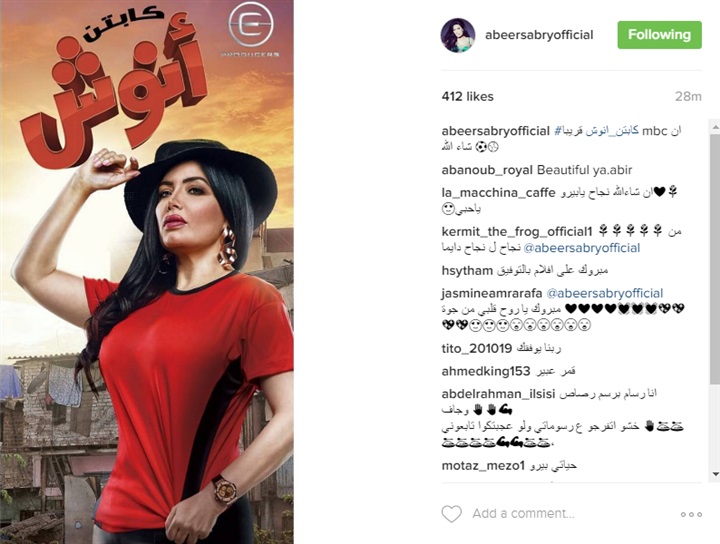Image resolution: width=720 pixels, height=544 pixels.
Task: Click the comments scrollbar up arrow
Action: point(715,126)
